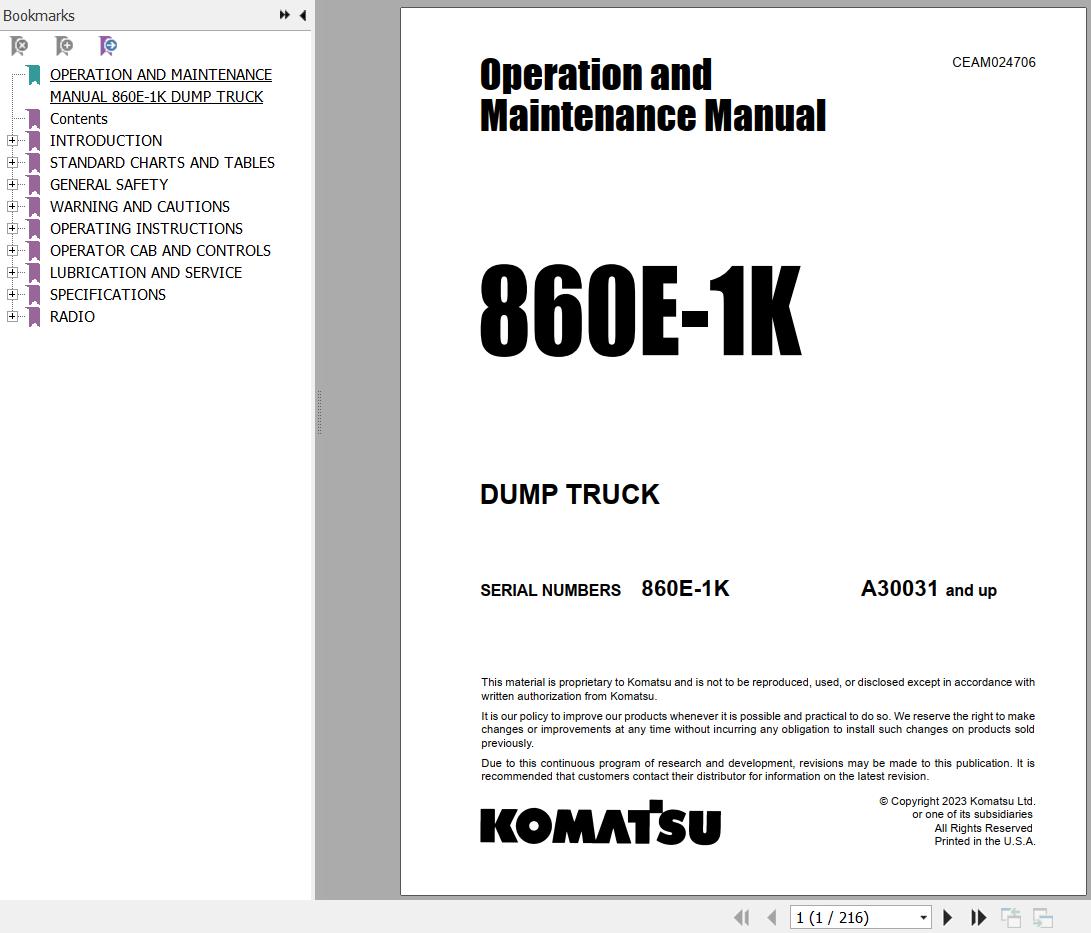This screenshot has height=933, width=1091.
Task: Select the SPECIFICATIONS bookmark
Action: [x=108, y=294]
